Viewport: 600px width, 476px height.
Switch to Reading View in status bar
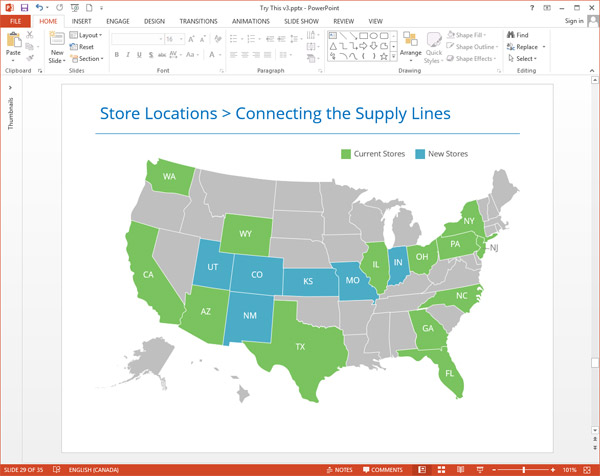(461, 469)
